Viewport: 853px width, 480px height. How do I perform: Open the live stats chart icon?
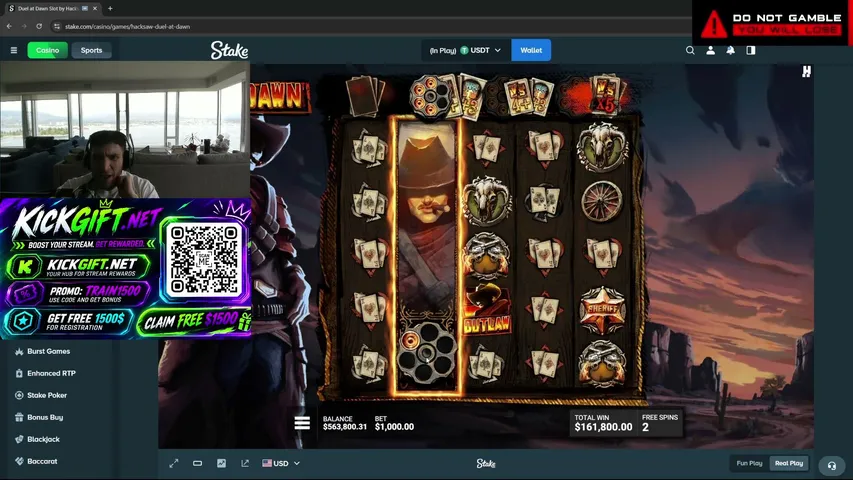tap(221, 463)
